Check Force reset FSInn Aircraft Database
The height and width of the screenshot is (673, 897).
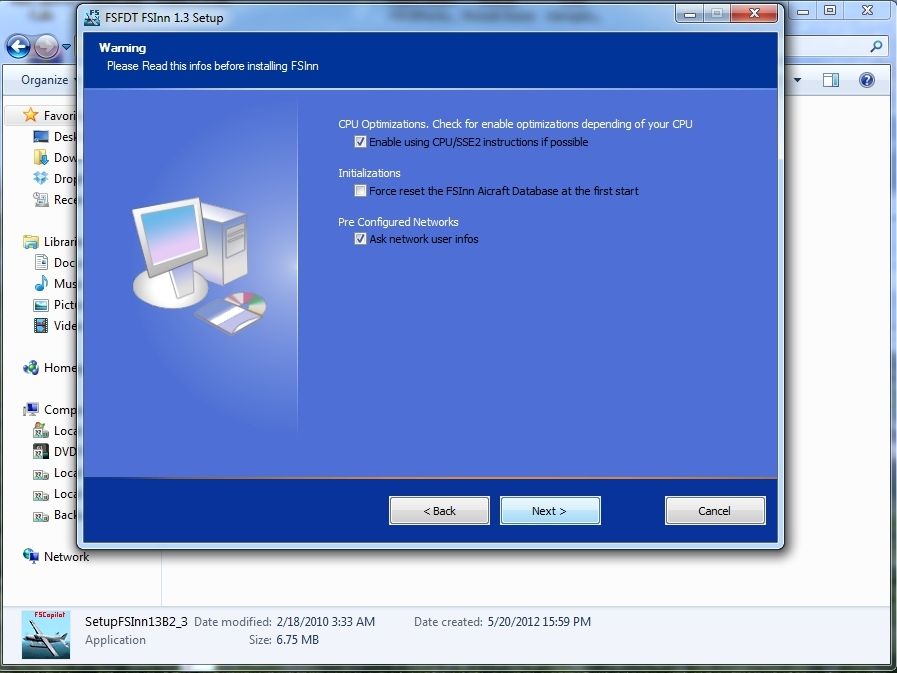[x=360, y=191]
